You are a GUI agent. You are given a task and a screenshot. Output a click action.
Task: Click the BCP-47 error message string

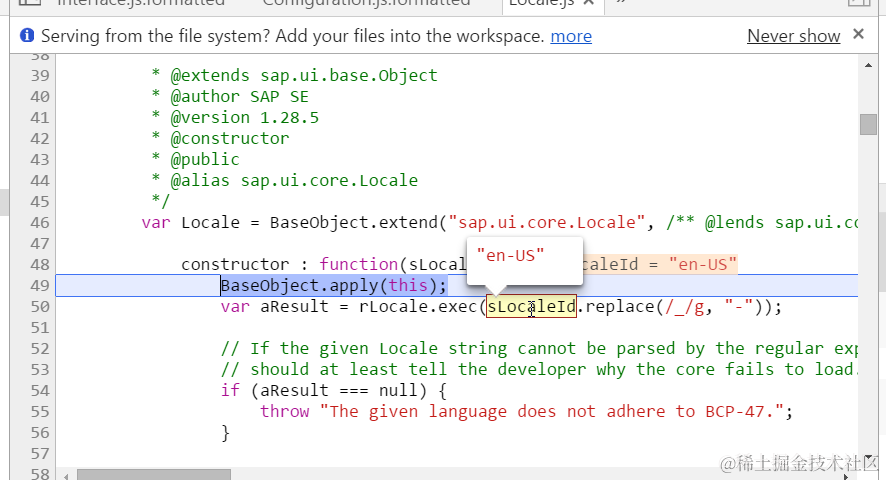[x=551, y=412]
